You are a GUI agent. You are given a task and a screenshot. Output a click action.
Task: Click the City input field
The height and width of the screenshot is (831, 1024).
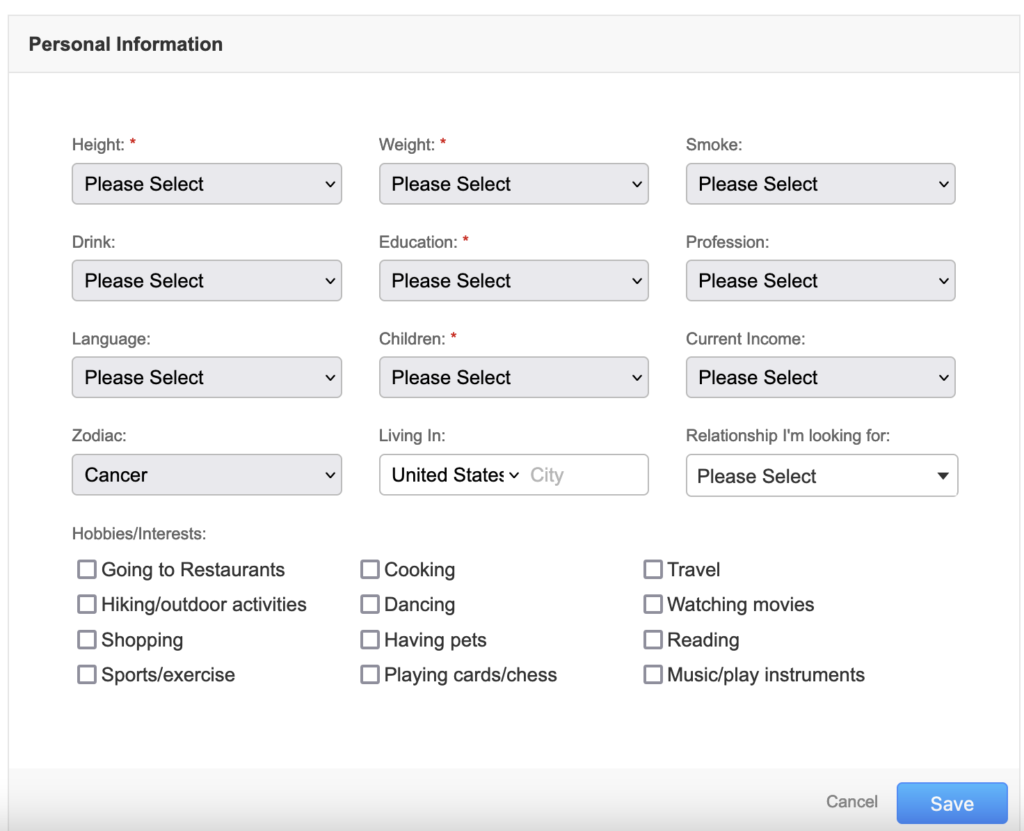[584, 475]
